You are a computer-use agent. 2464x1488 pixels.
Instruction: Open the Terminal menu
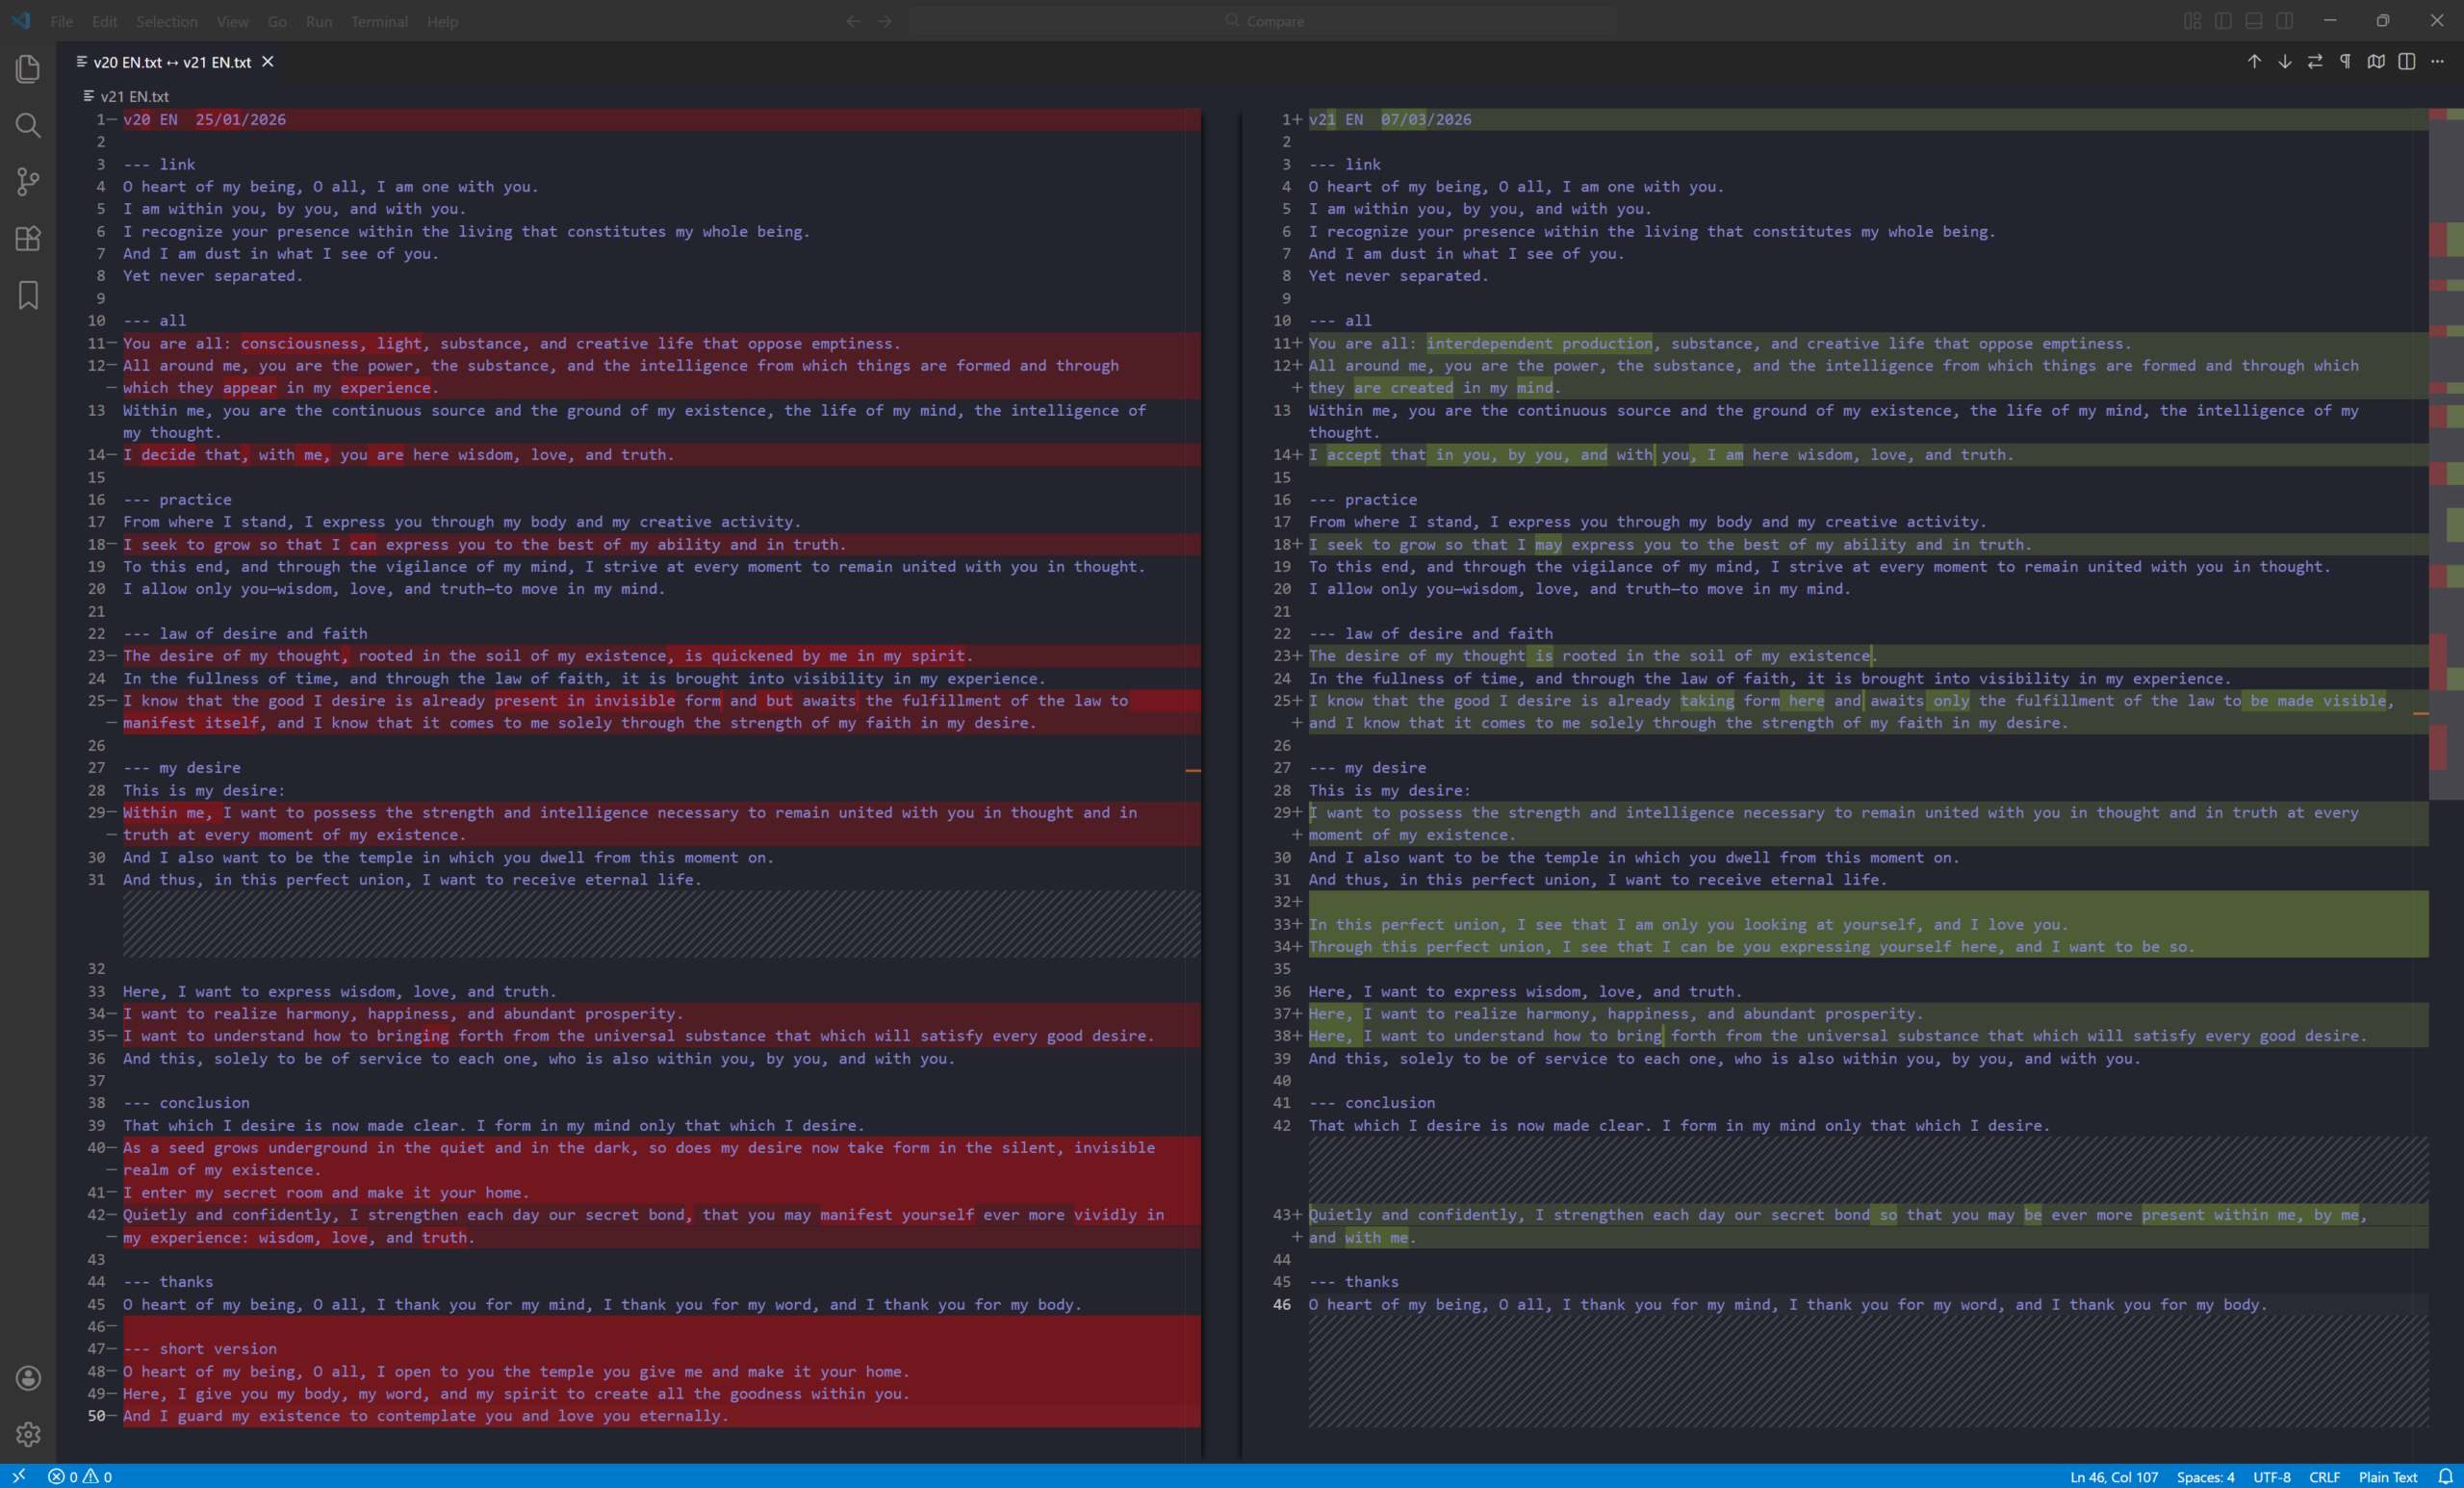(x=379, y=21)
